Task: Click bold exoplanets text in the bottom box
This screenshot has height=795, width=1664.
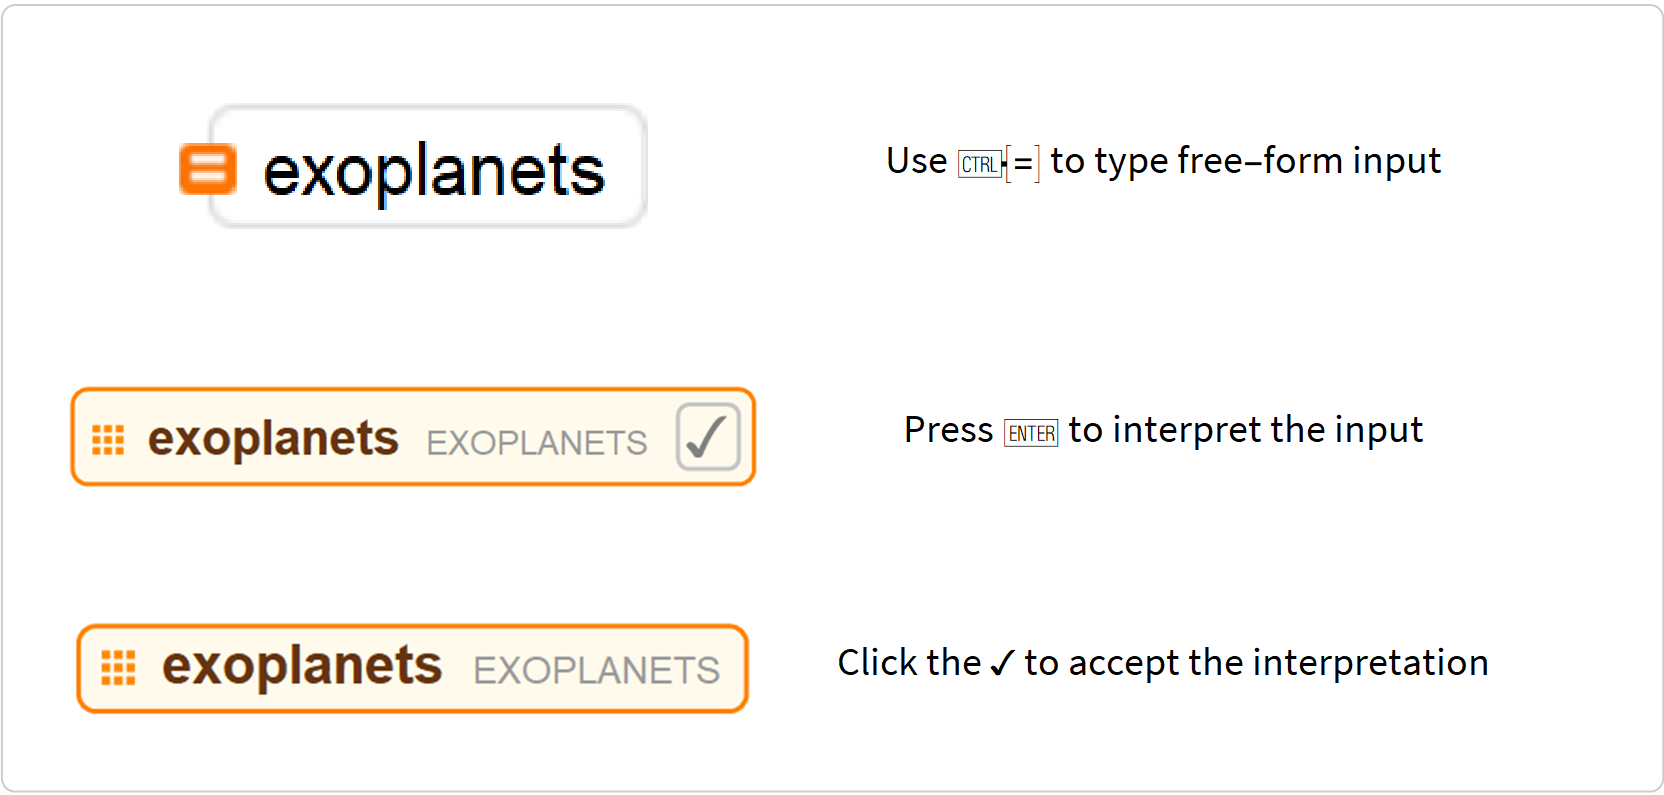Action: coord(302,666)
